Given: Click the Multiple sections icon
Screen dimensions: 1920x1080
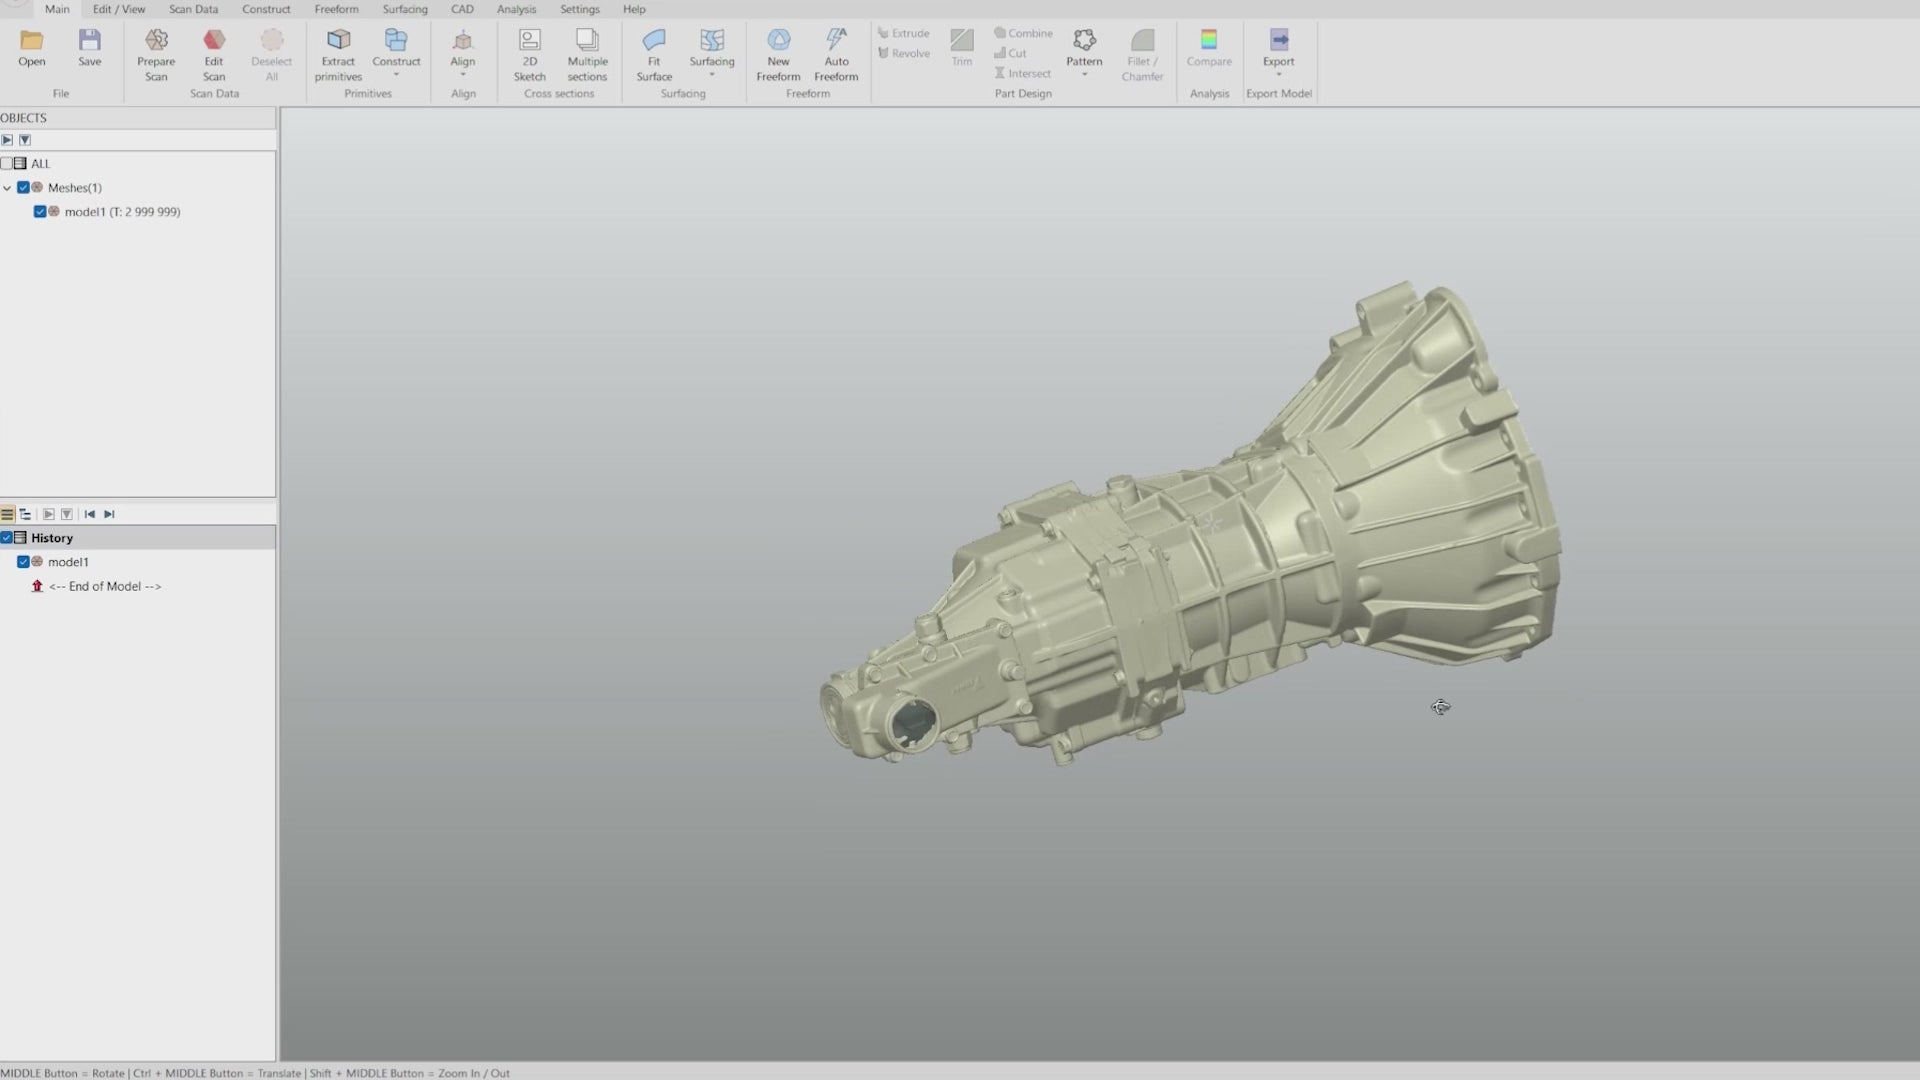Looking at the screenshot, I should tap(587, 41).
